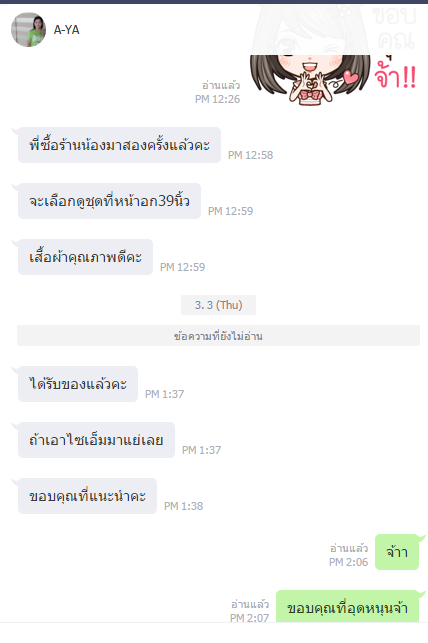Click the PM 2:06 read receipt label
The width and height of the screenshot is (428, 643).
349,548
